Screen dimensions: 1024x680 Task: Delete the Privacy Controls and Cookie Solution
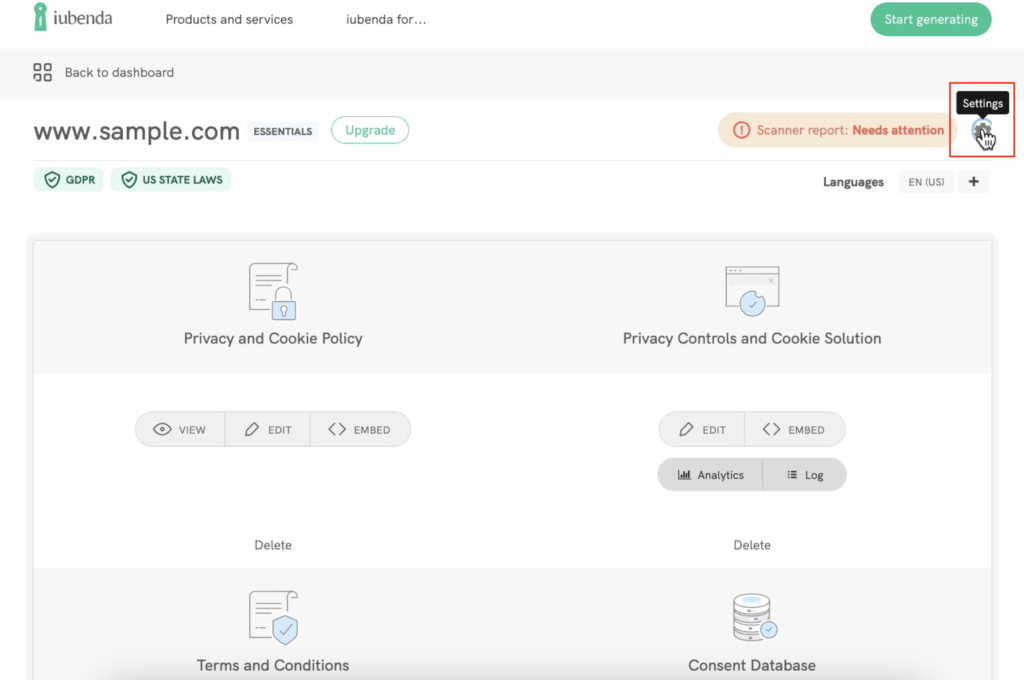click(x=752, y=545)
